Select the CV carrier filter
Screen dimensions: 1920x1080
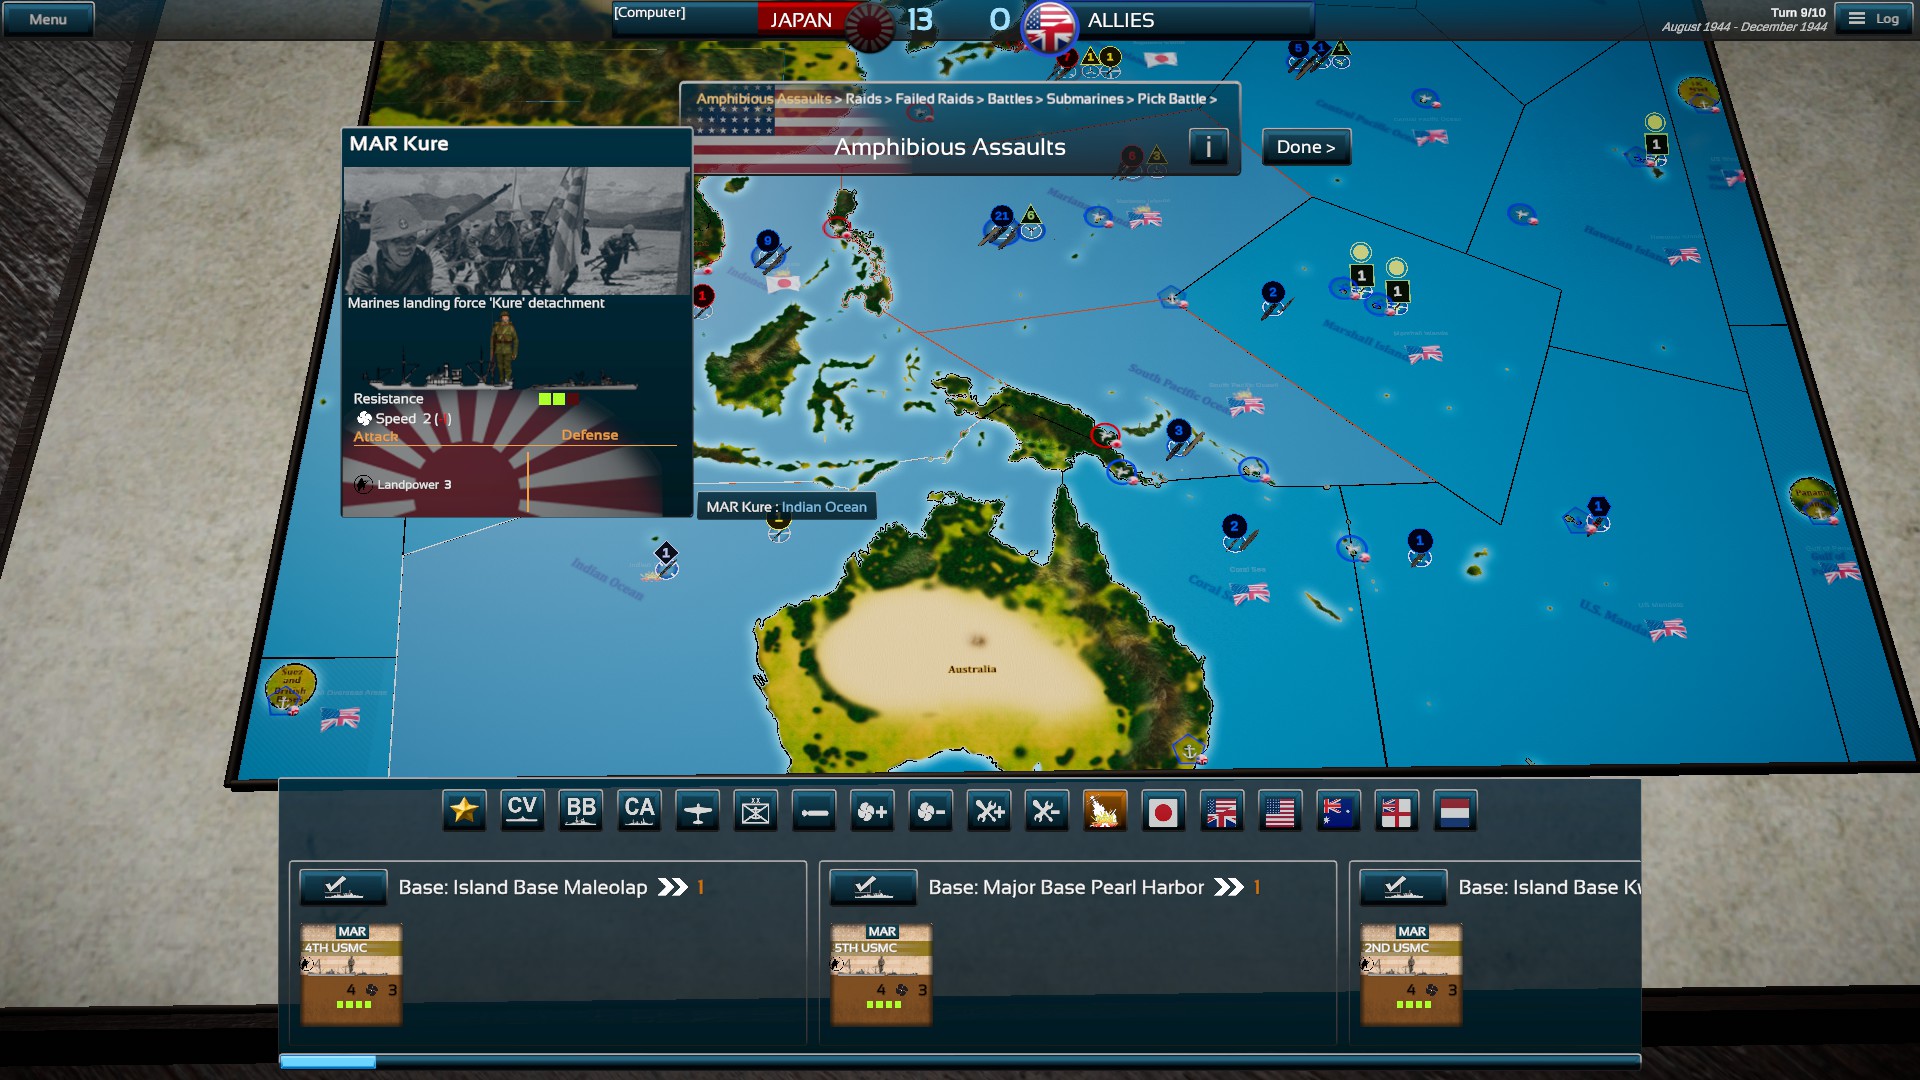pyautogui.click(x=522, y=811)
